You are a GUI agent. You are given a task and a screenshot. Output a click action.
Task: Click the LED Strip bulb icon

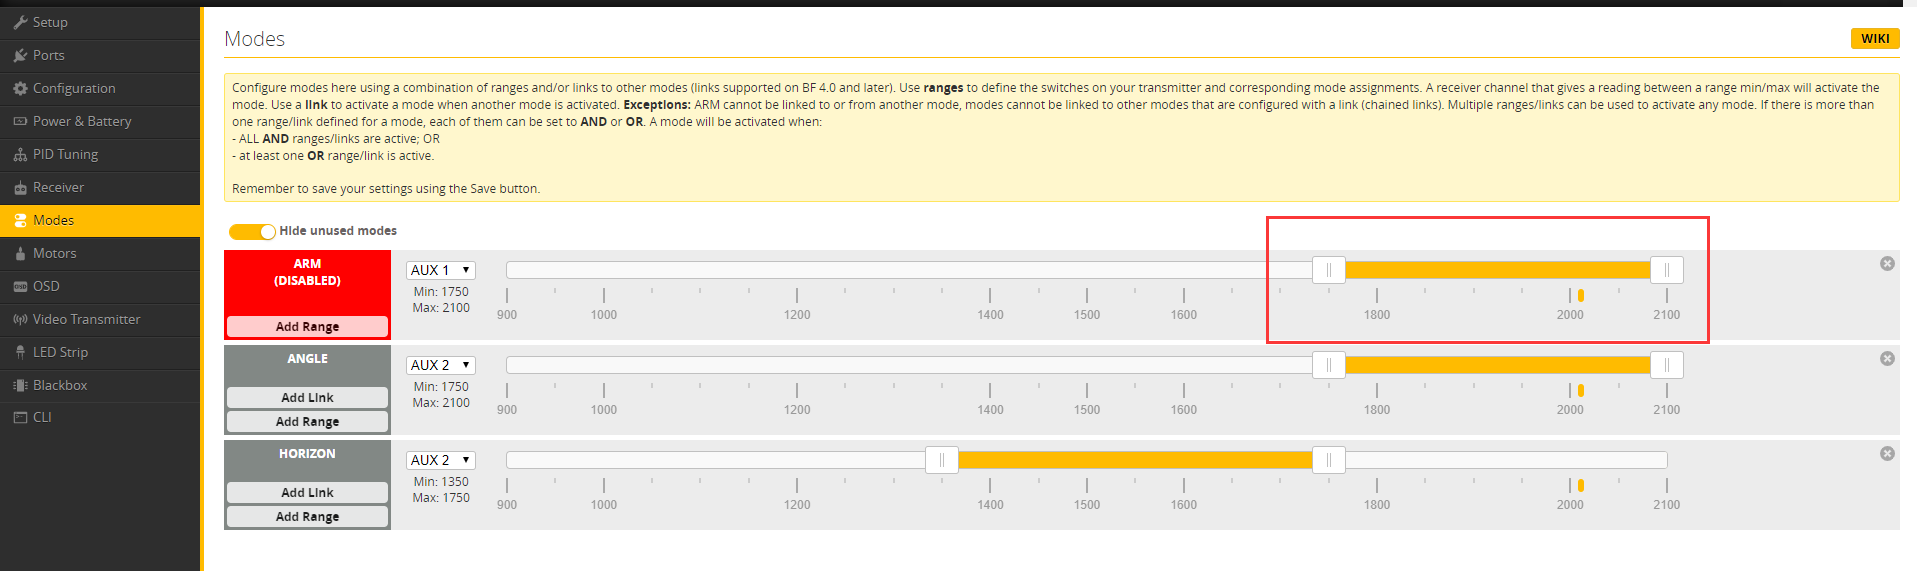[20, 352]
